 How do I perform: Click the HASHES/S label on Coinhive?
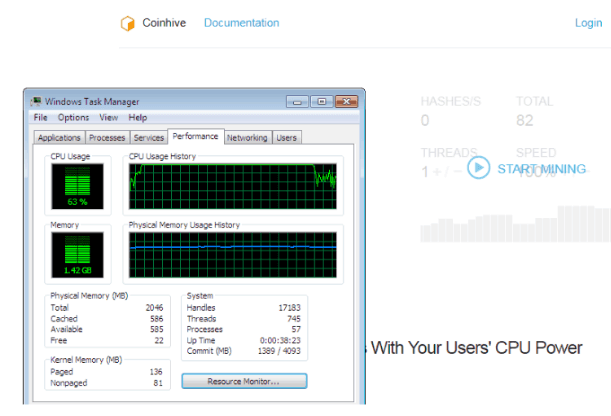tap(451, 101)
